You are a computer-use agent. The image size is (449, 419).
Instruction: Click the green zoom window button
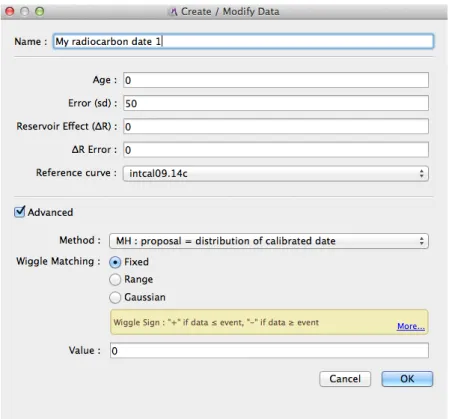(40, 12)
